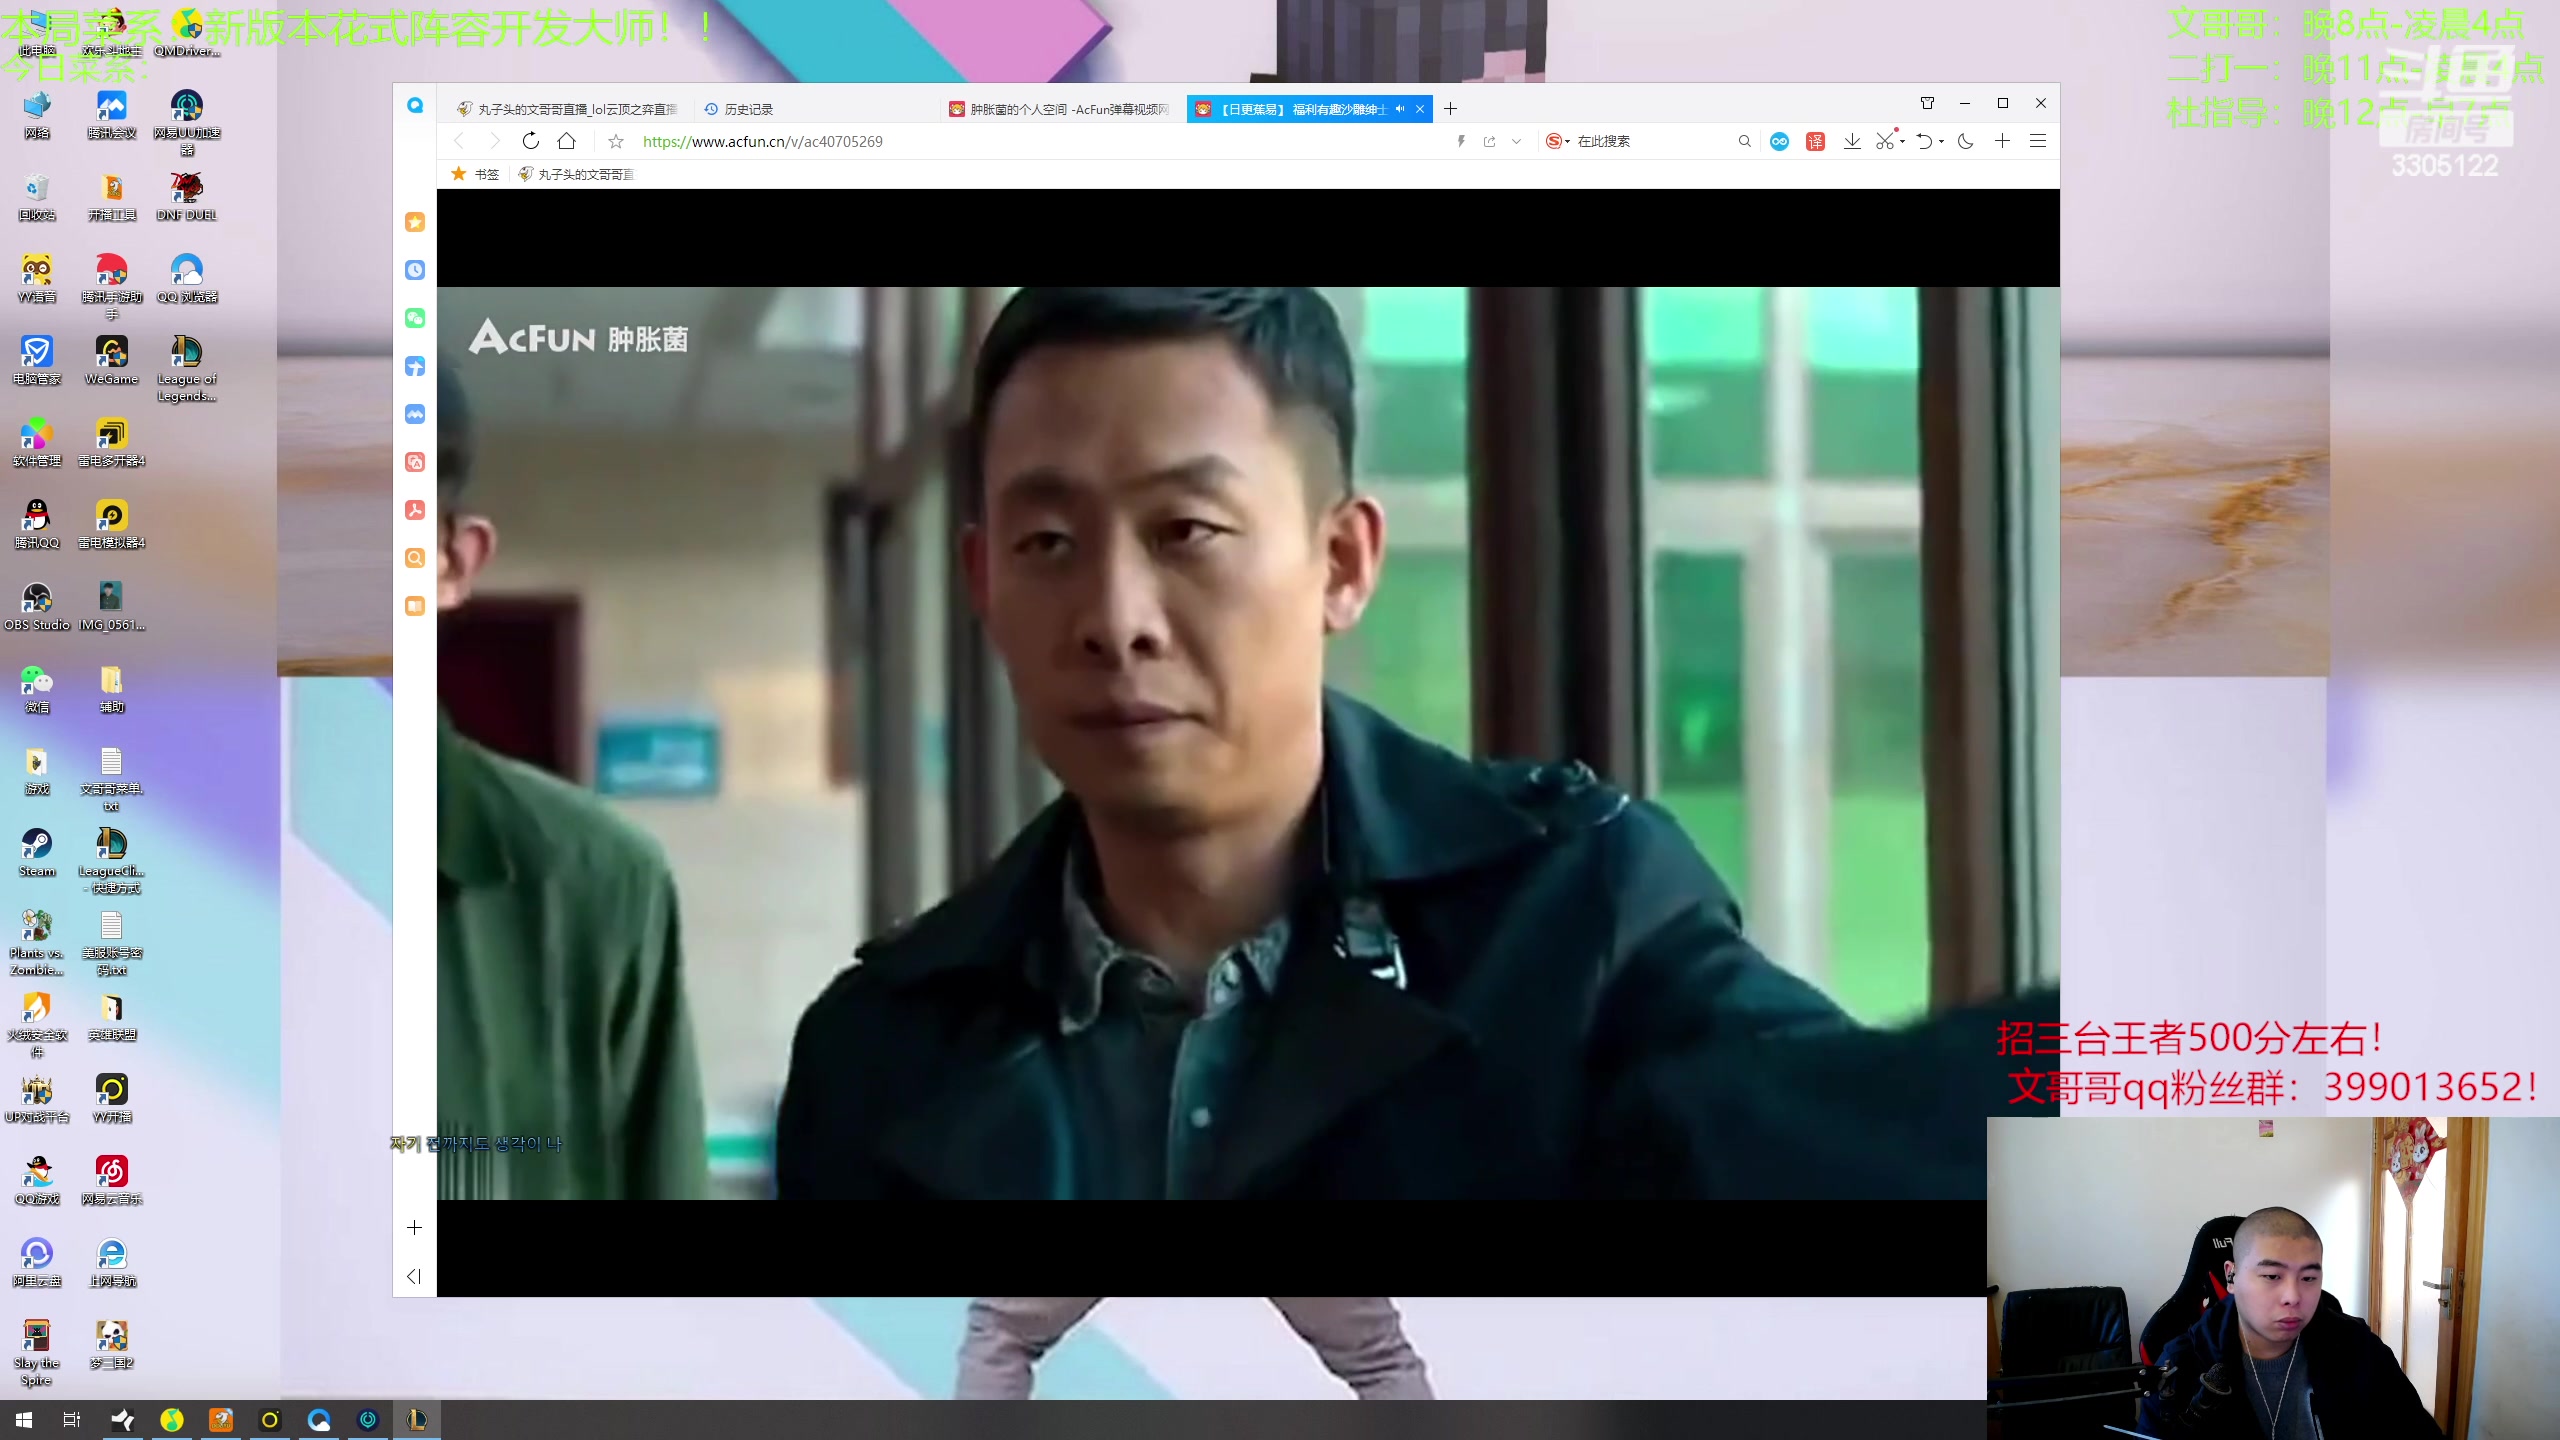The height and width of the screenshot is (1440, 2560).
Task: Open the favorites star in browser sidebar
Action: 415,222
